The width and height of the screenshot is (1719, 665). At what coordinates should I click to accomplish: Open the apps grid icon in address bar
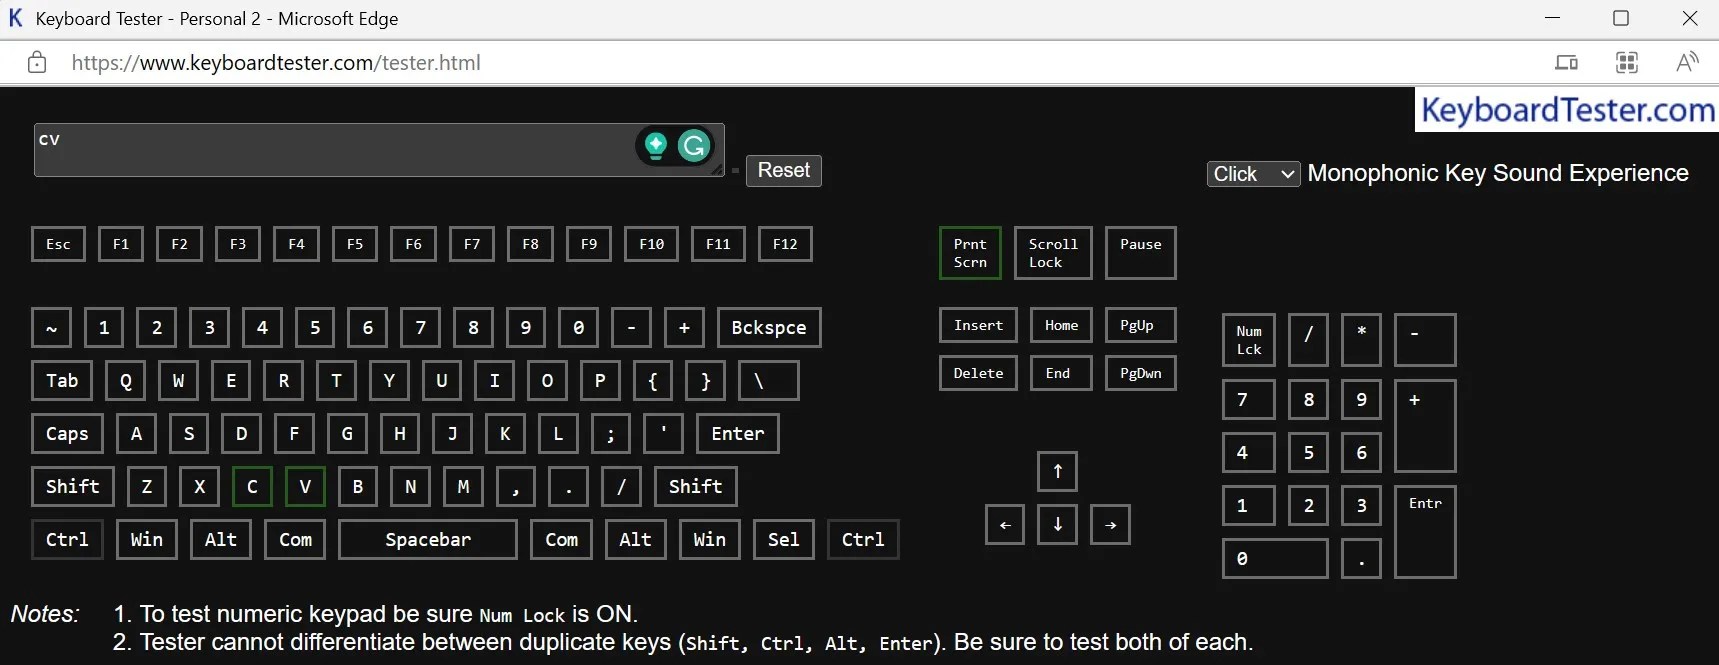1627,63
